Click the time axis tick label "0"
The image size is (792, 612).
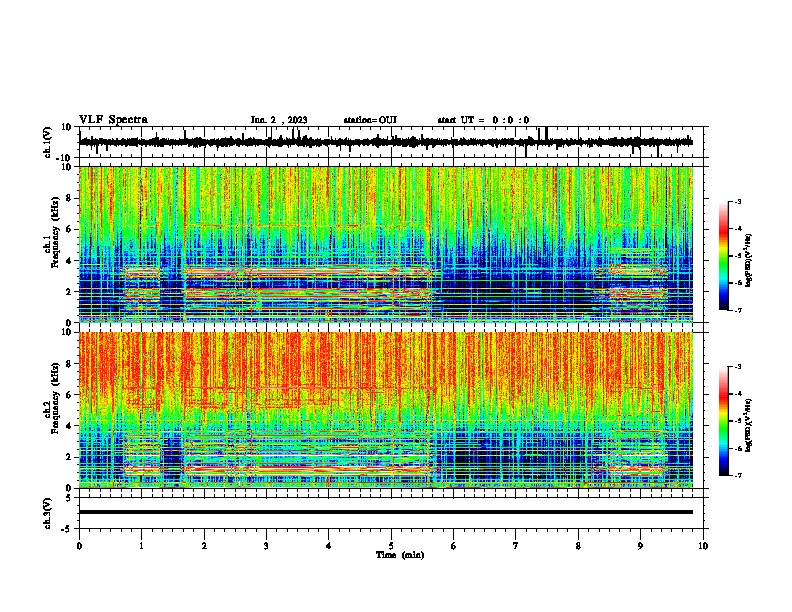click(79, 546)
